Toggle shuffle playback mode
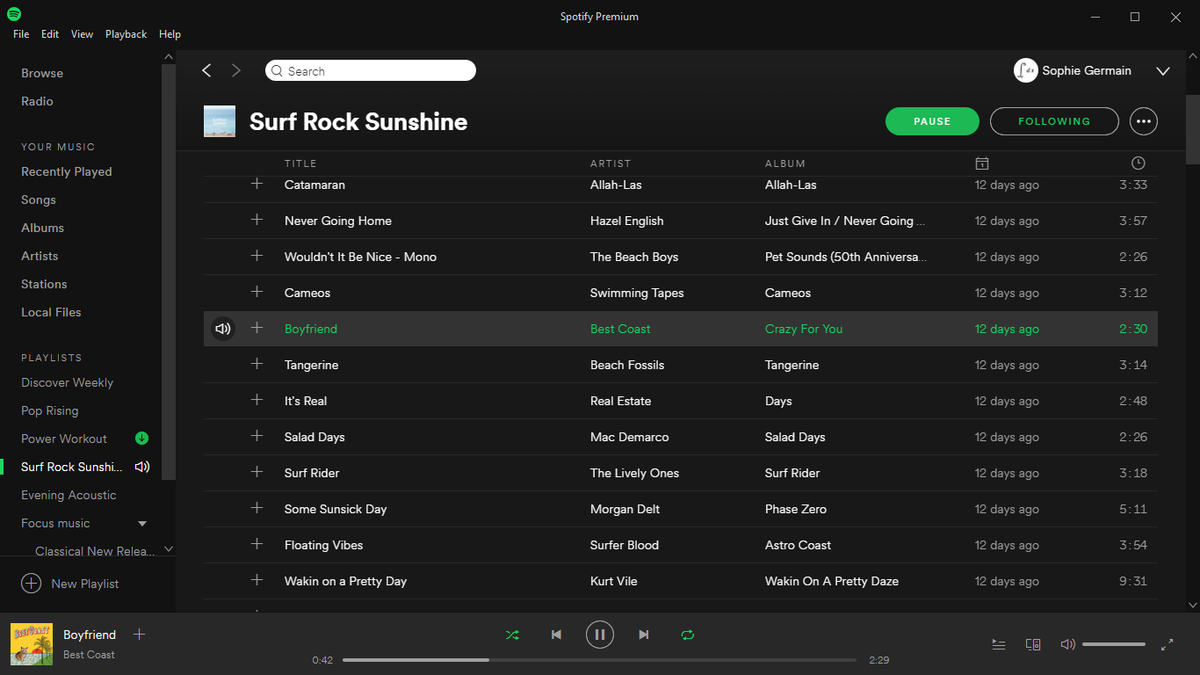Screen dimensions: 1200x675 click(512, 634)
